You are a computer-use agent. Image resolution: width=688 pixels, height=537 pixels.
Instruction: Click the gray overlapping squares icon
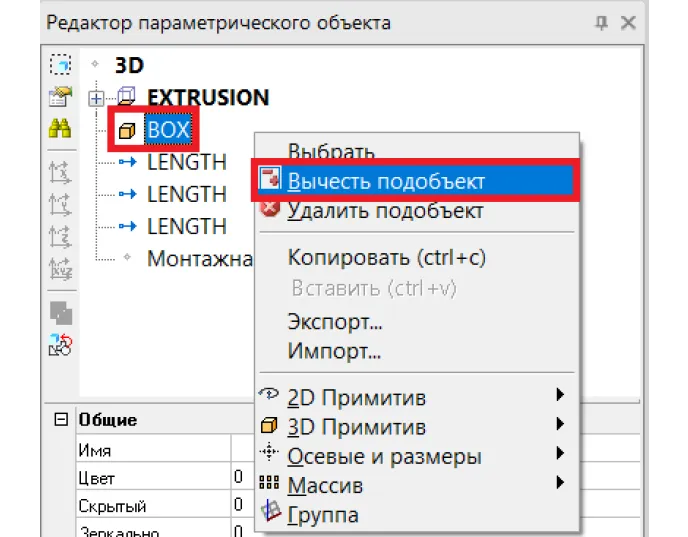(x=61, y=313)
